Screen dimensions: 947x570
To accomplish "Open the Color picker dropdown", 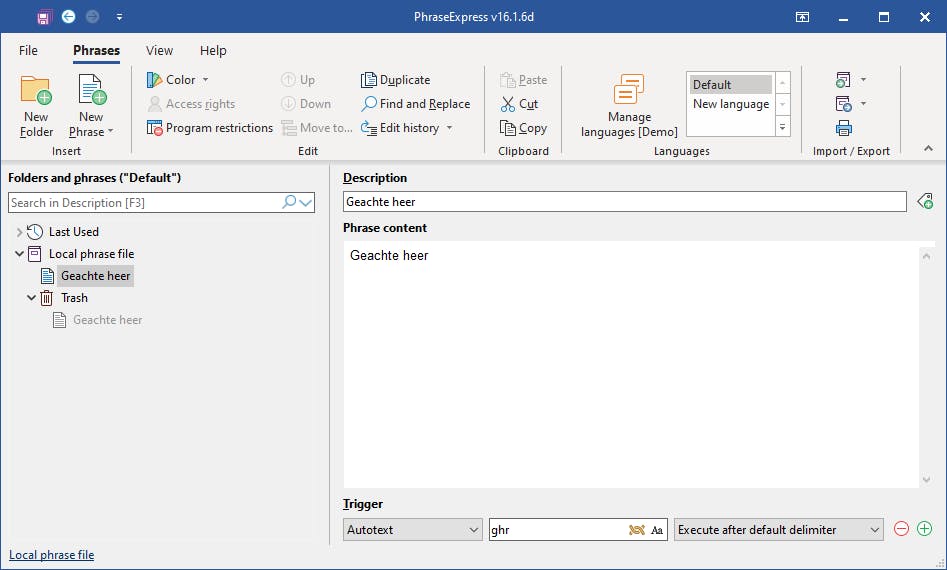I will [x=178, y=80].
